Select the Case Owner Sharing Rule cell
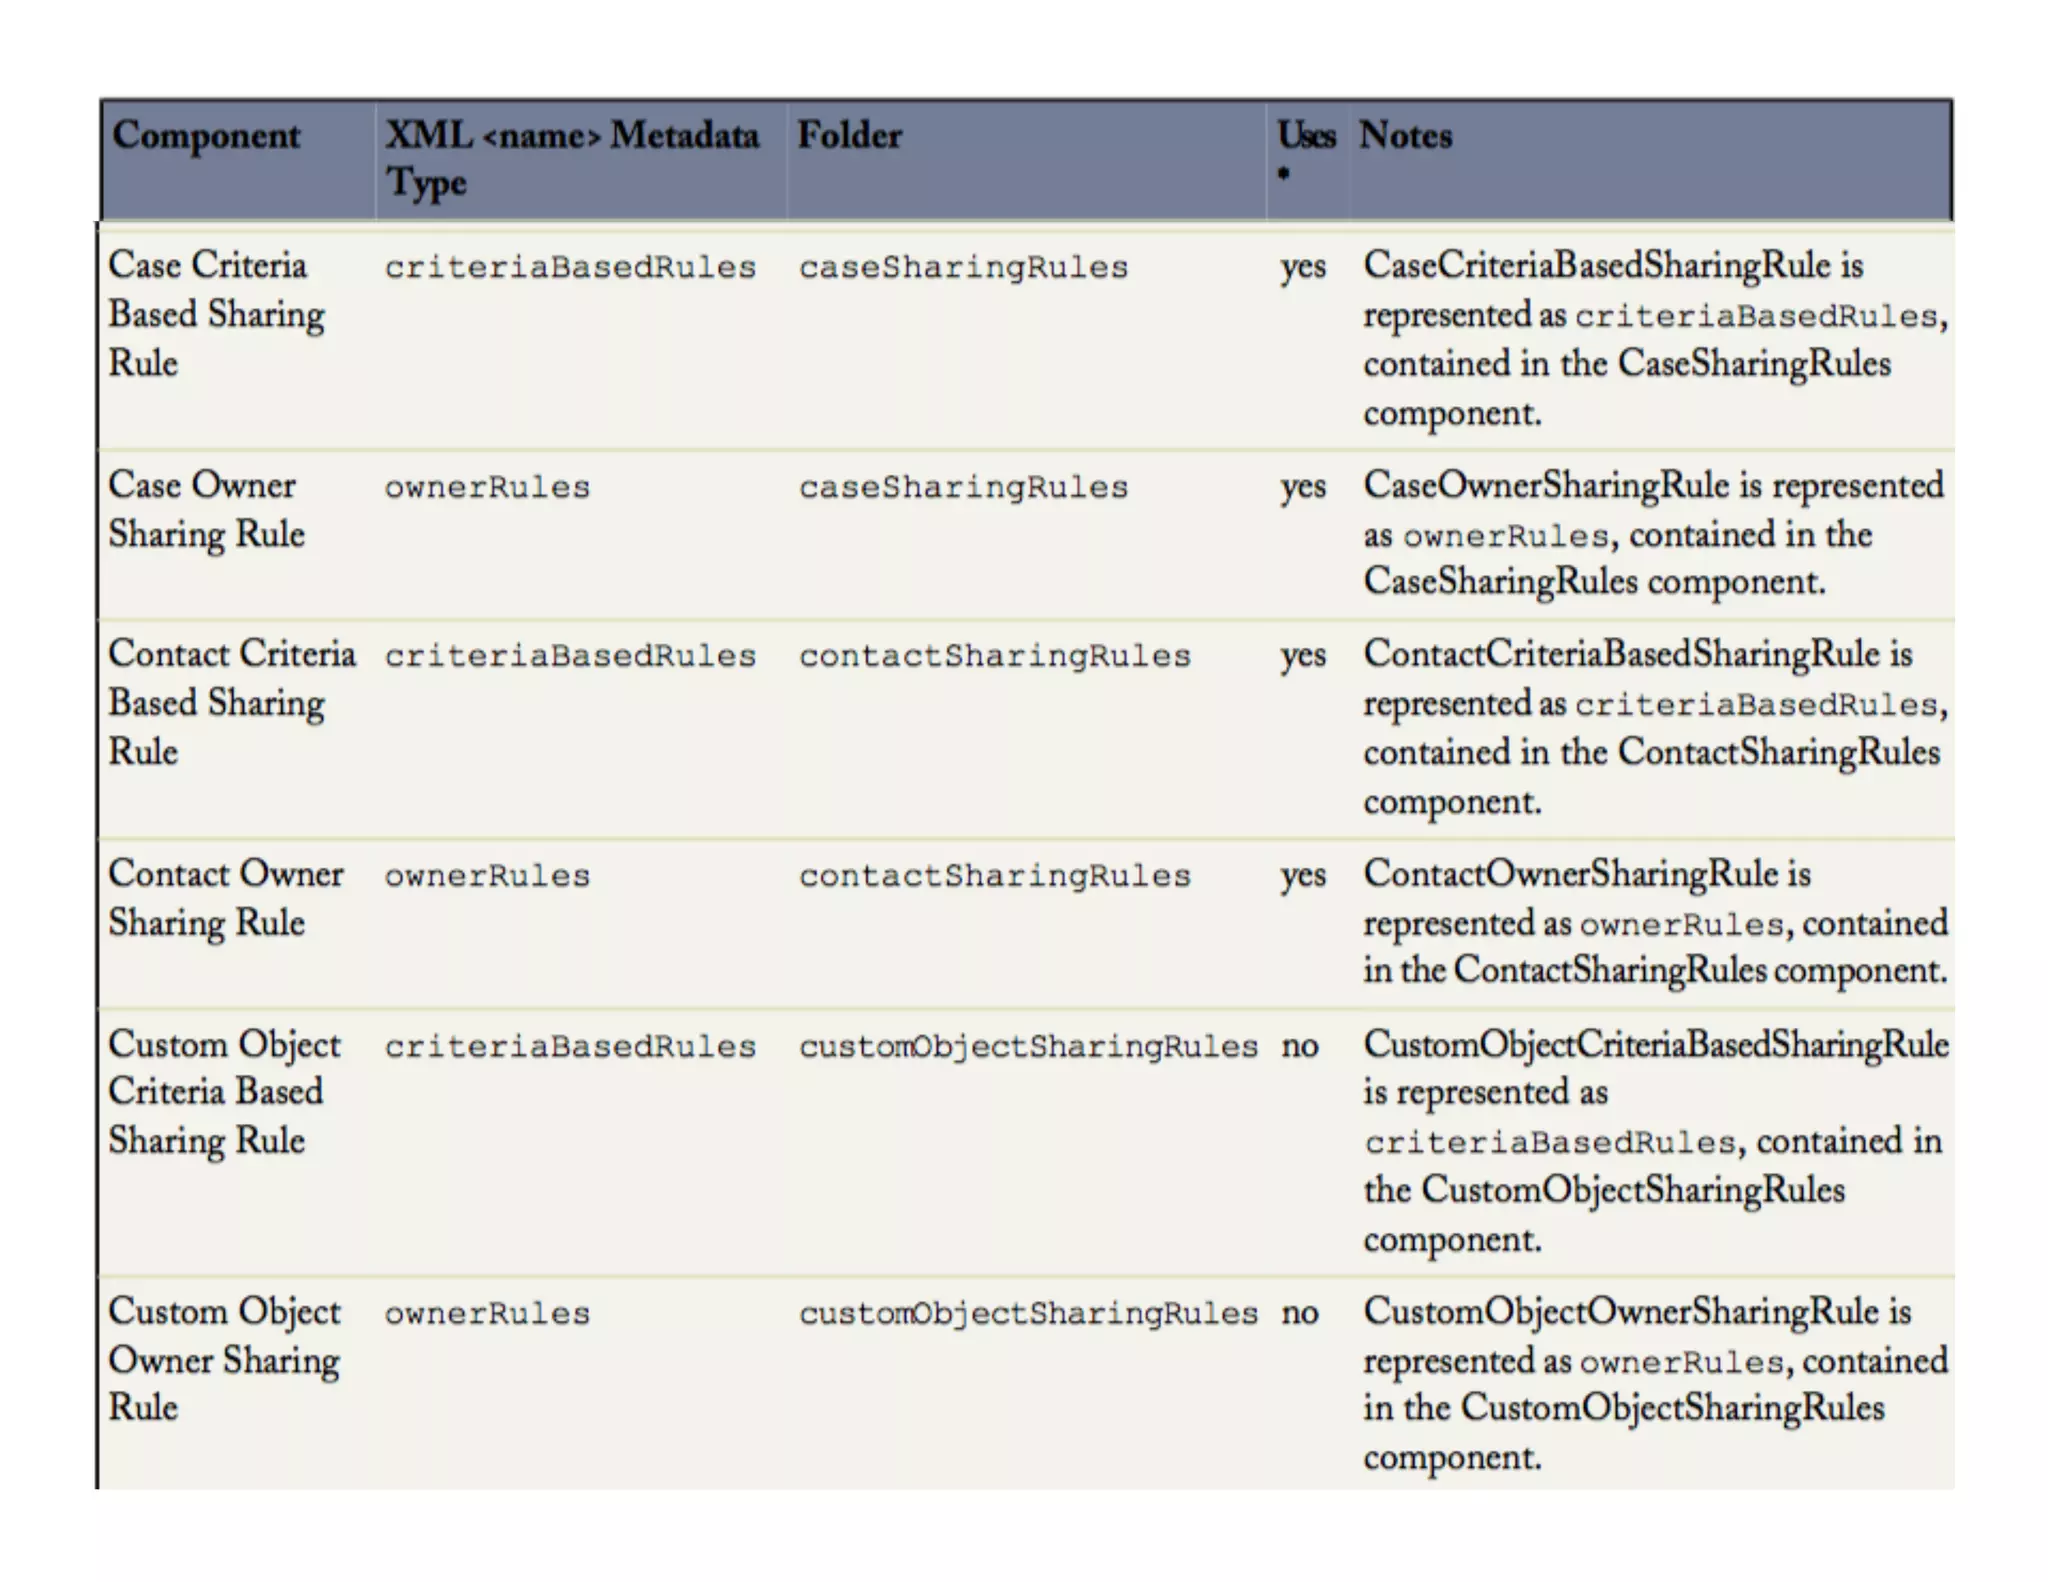Image resolution: width=2048 pixels, height=1582 pixels. pos(206,509)
